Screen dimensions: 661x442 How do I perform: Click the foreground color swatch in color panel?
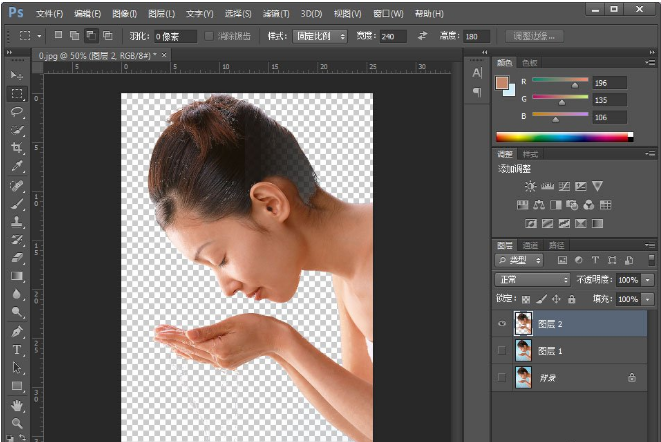(503, 83)
